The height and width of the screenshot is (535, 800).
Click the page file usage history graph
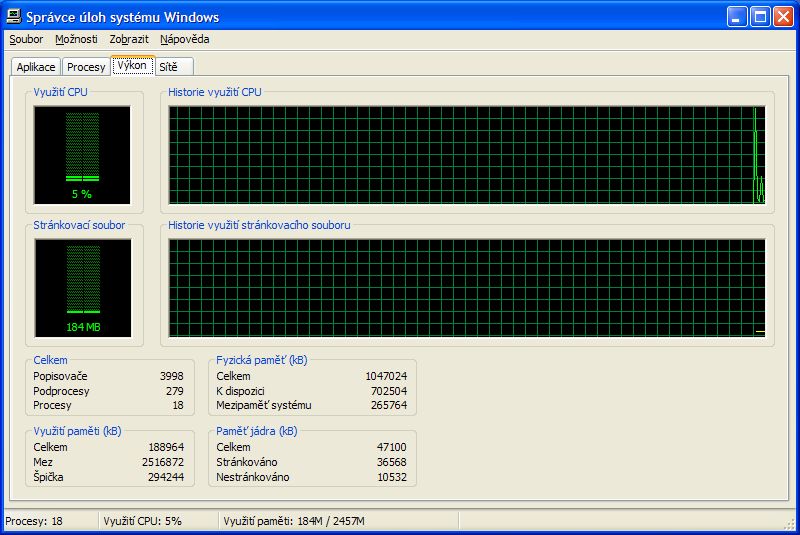[467, 288]
